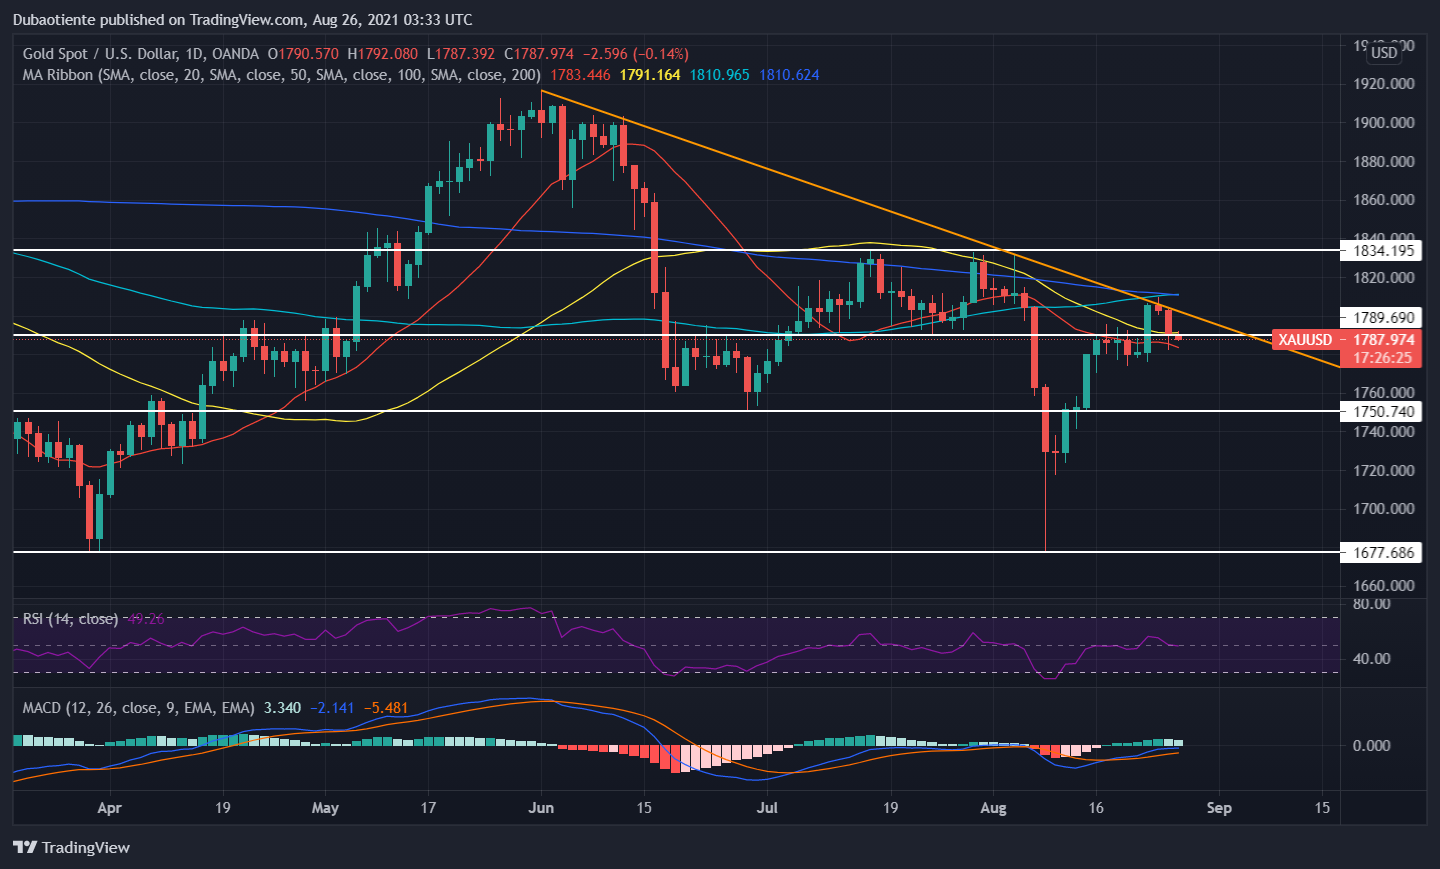The height and width of the screenshot is (869, 1440).
Task: Click the MACD 0.000 axis label
Action: 1371,746
